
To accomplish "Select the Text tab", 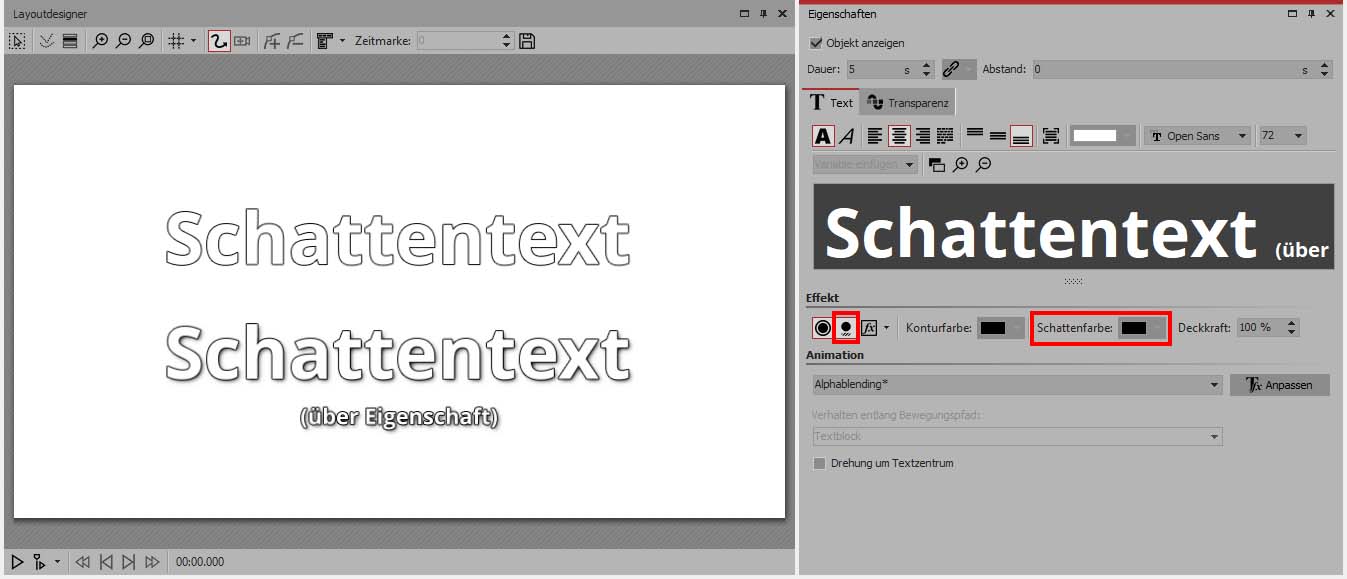I will click(831, 102).
